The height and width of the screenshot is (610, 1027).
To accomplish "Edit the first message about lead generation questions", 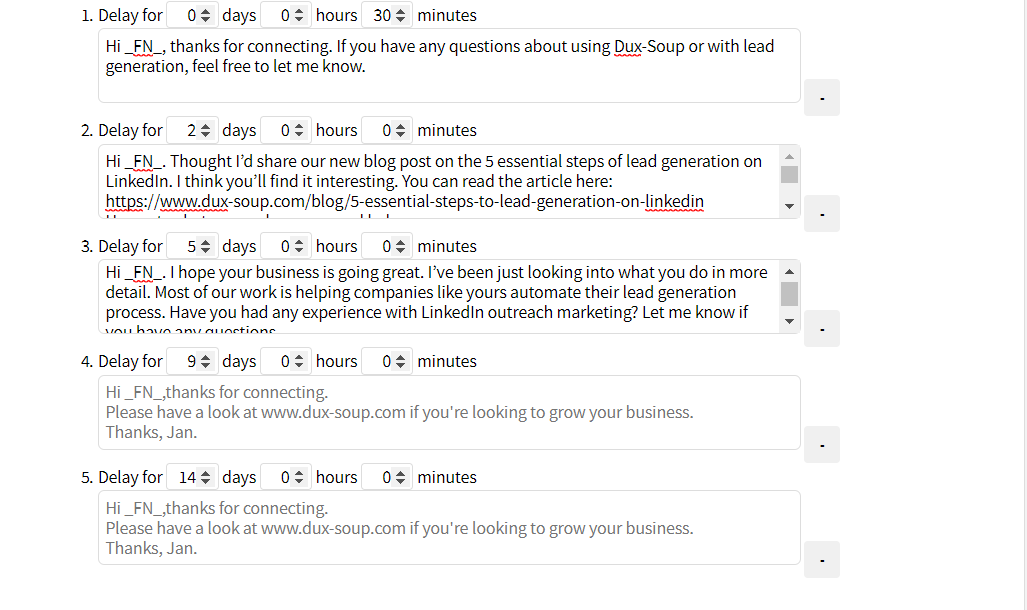I will click(449, 66).
